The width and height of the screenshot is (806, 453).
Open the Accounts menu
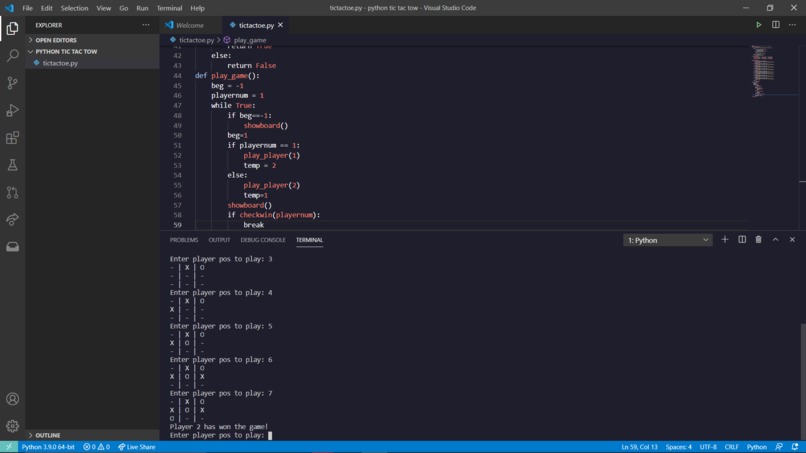12,399
